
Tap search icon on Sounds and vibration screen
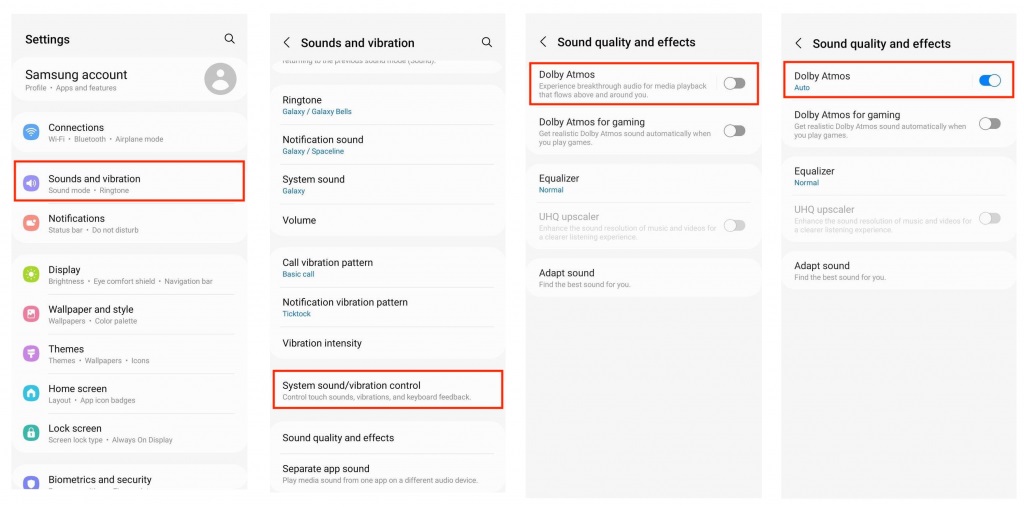487,43
